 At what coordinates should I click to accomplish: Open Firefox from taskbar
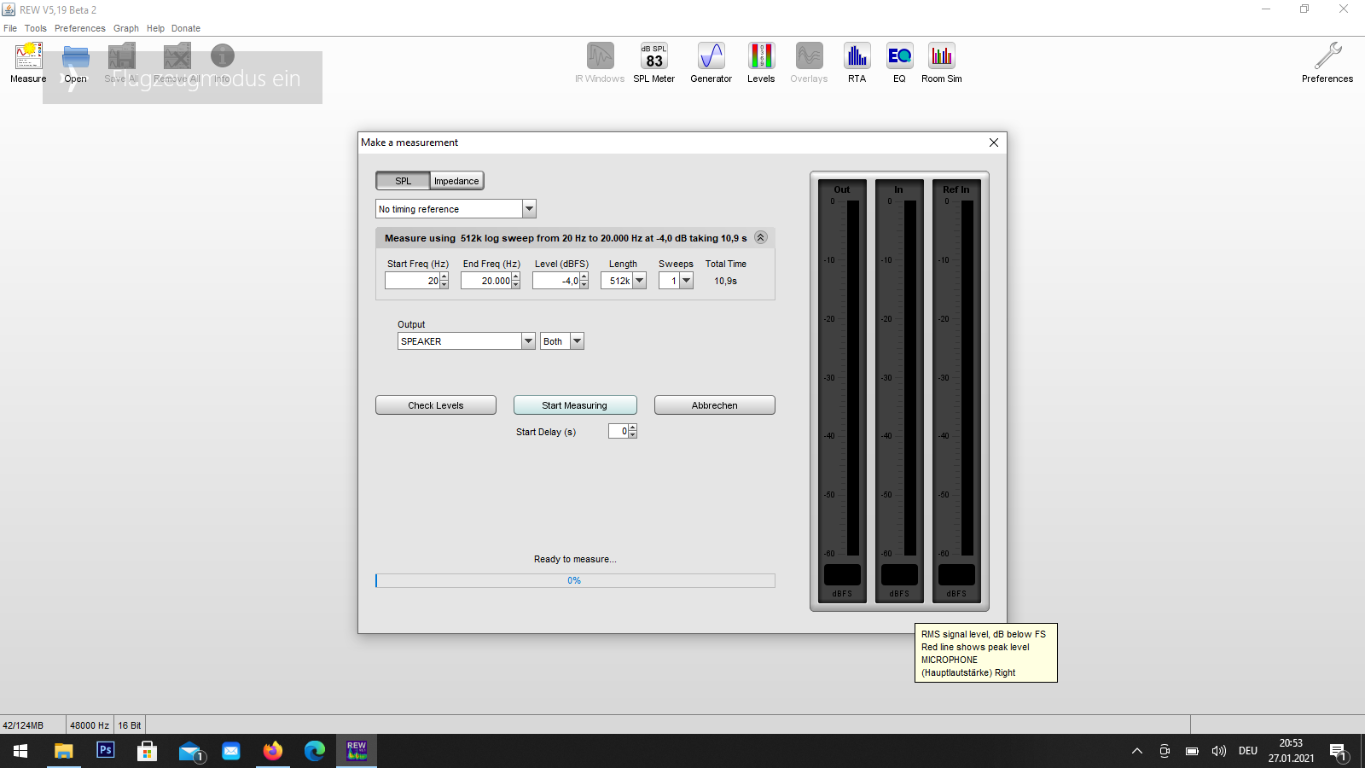point(273,751)
